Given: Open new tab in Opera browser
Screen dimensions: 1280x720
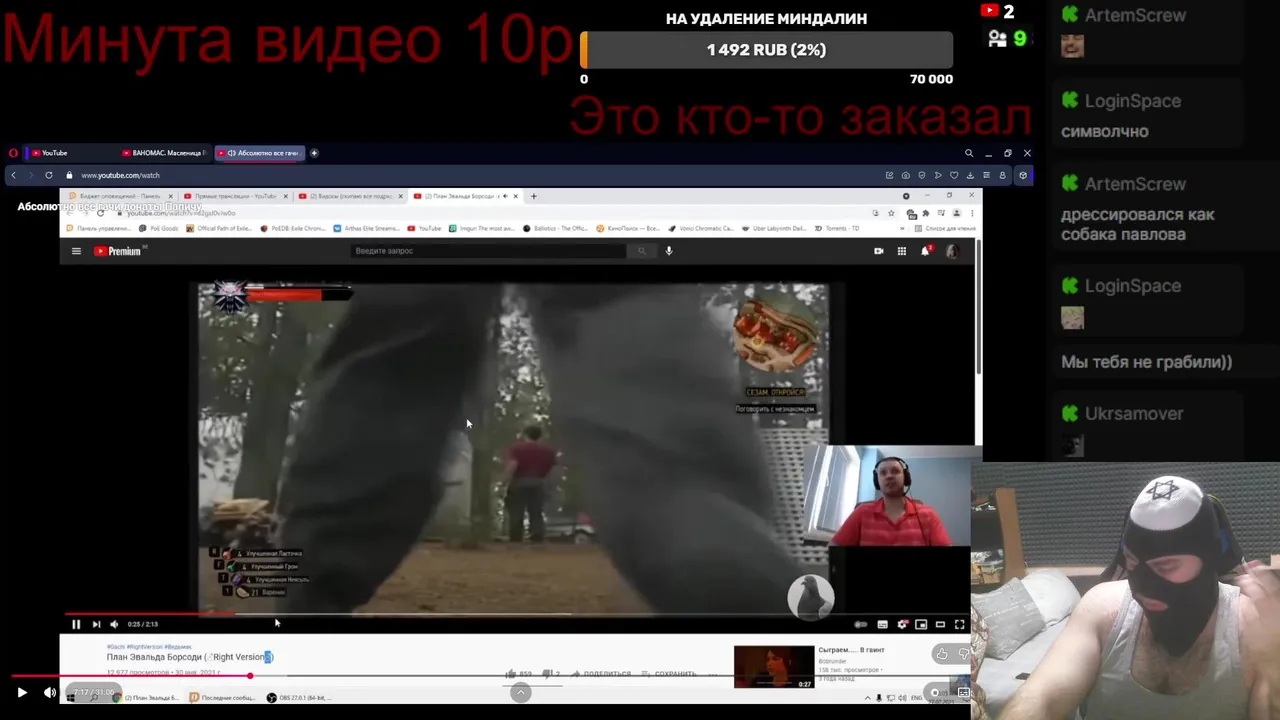Looking at the screenshot, I should click(x=314, y=153).
